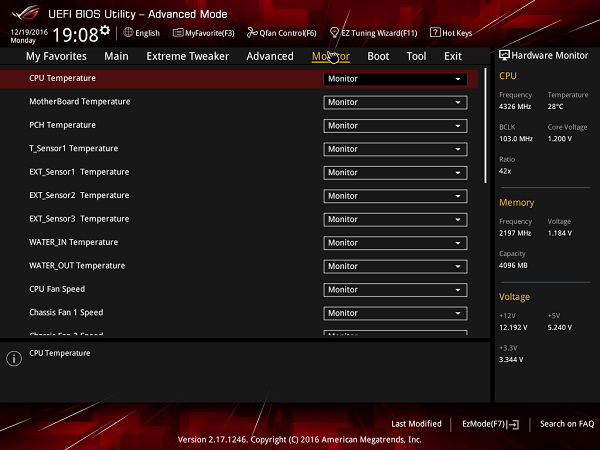Click the WATER_OUT Temperature label

(x=77, y=266)
